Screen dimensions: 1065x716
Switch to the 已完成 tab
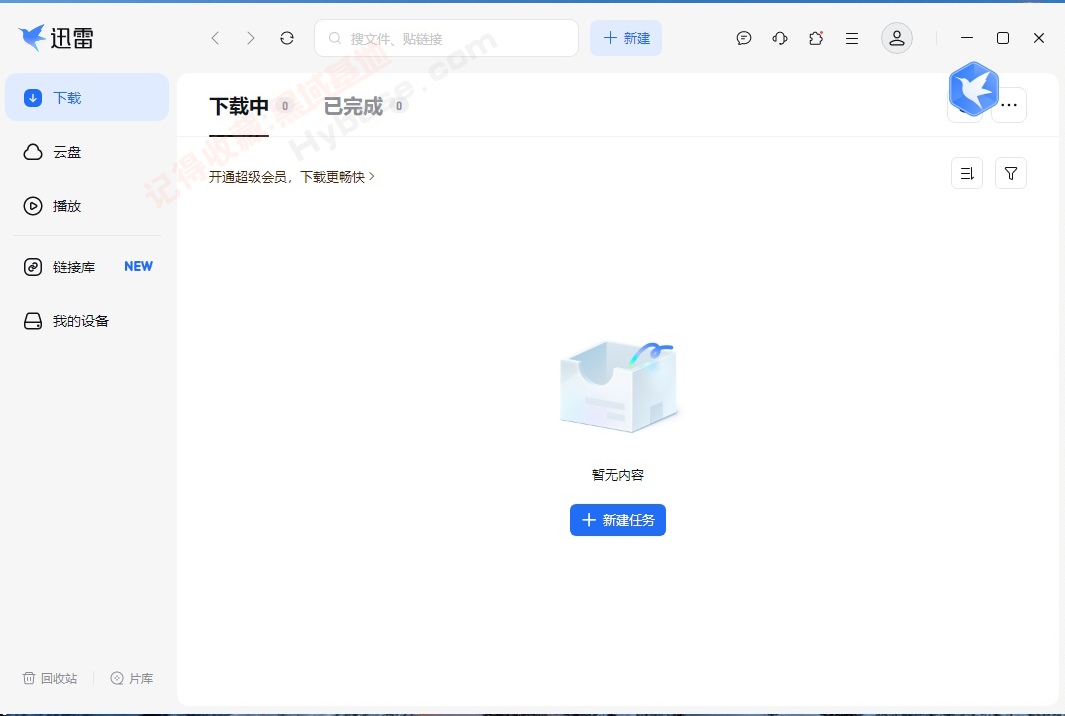353,106
